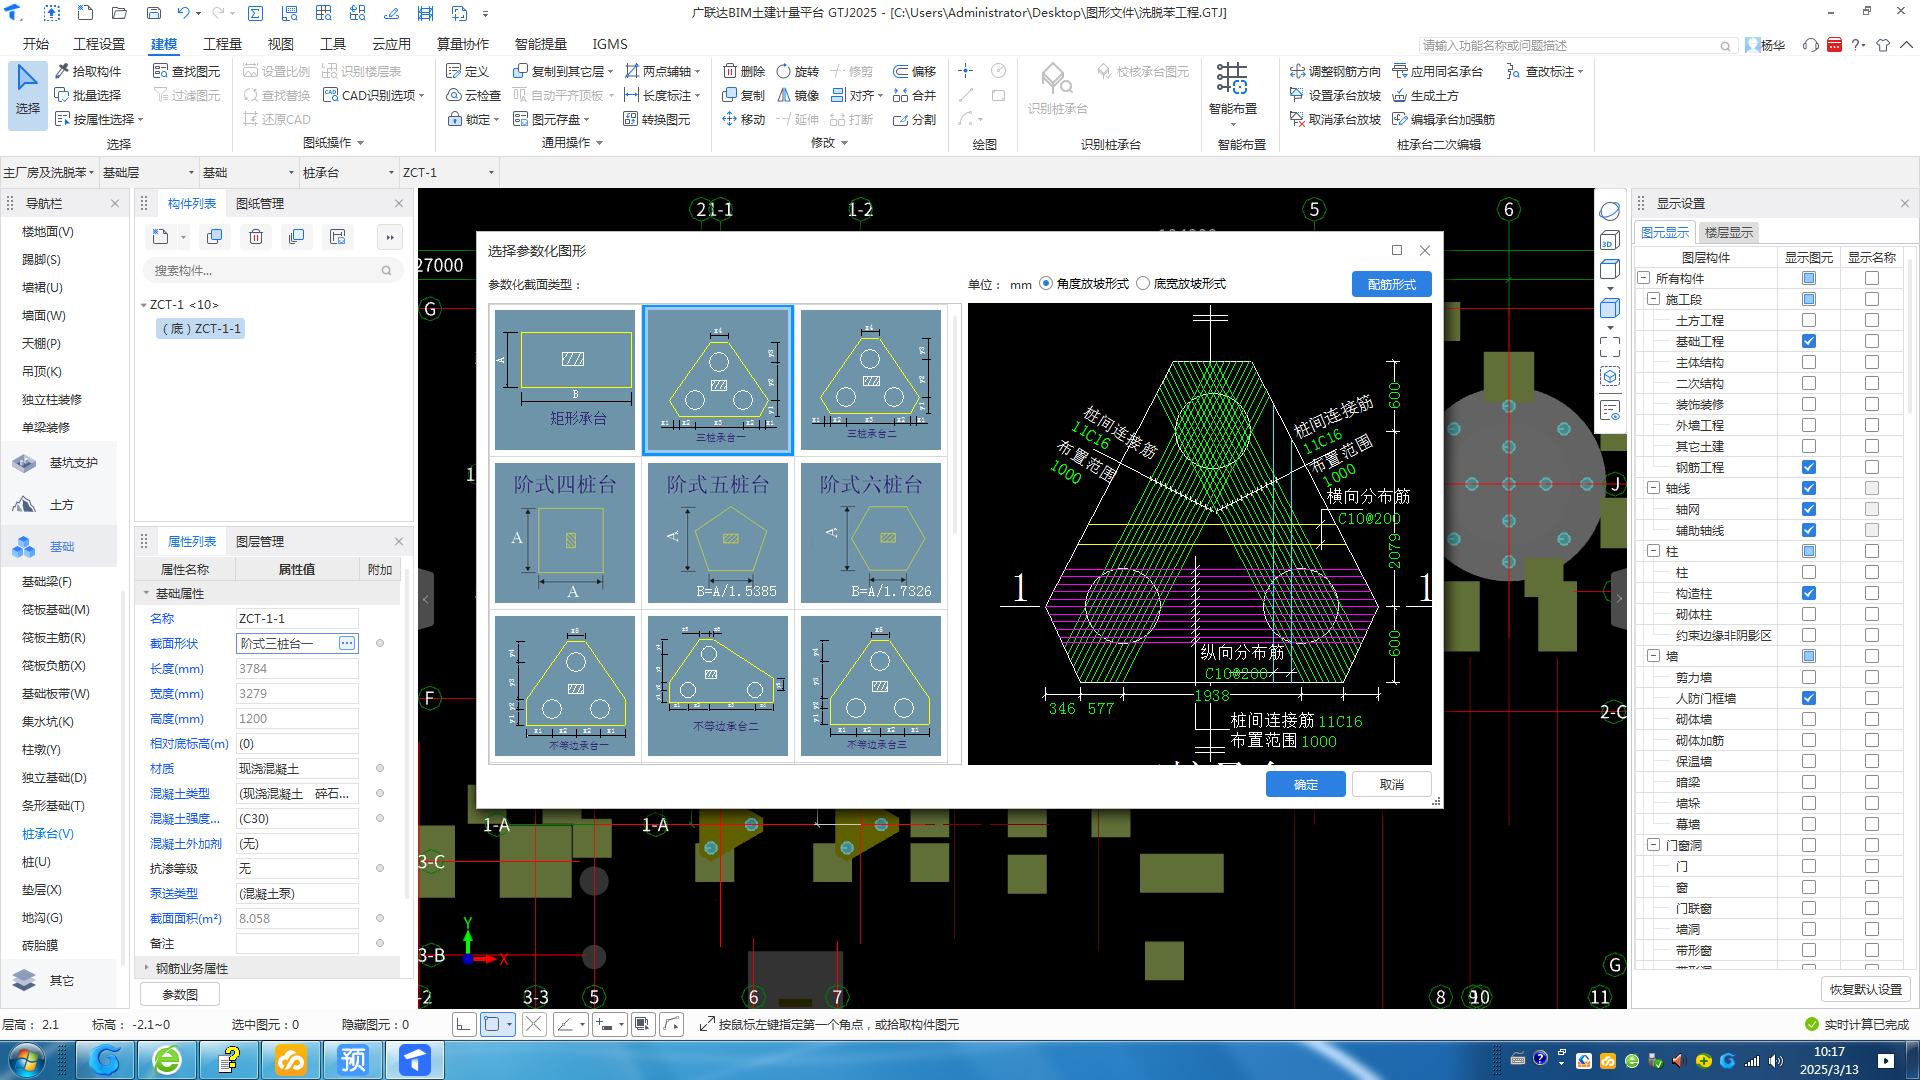Select 桩承台(V) in navigation list

click(48, 833)
